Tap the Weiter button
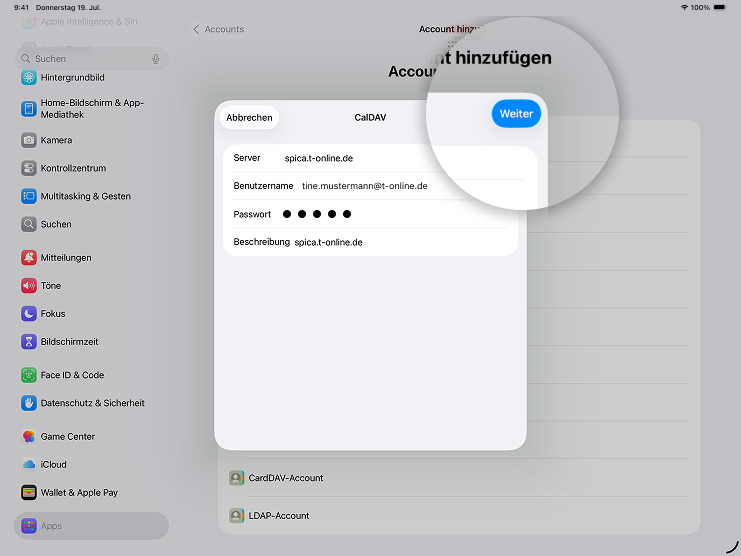Screen dimensions: 741x556 coord(516,114)
